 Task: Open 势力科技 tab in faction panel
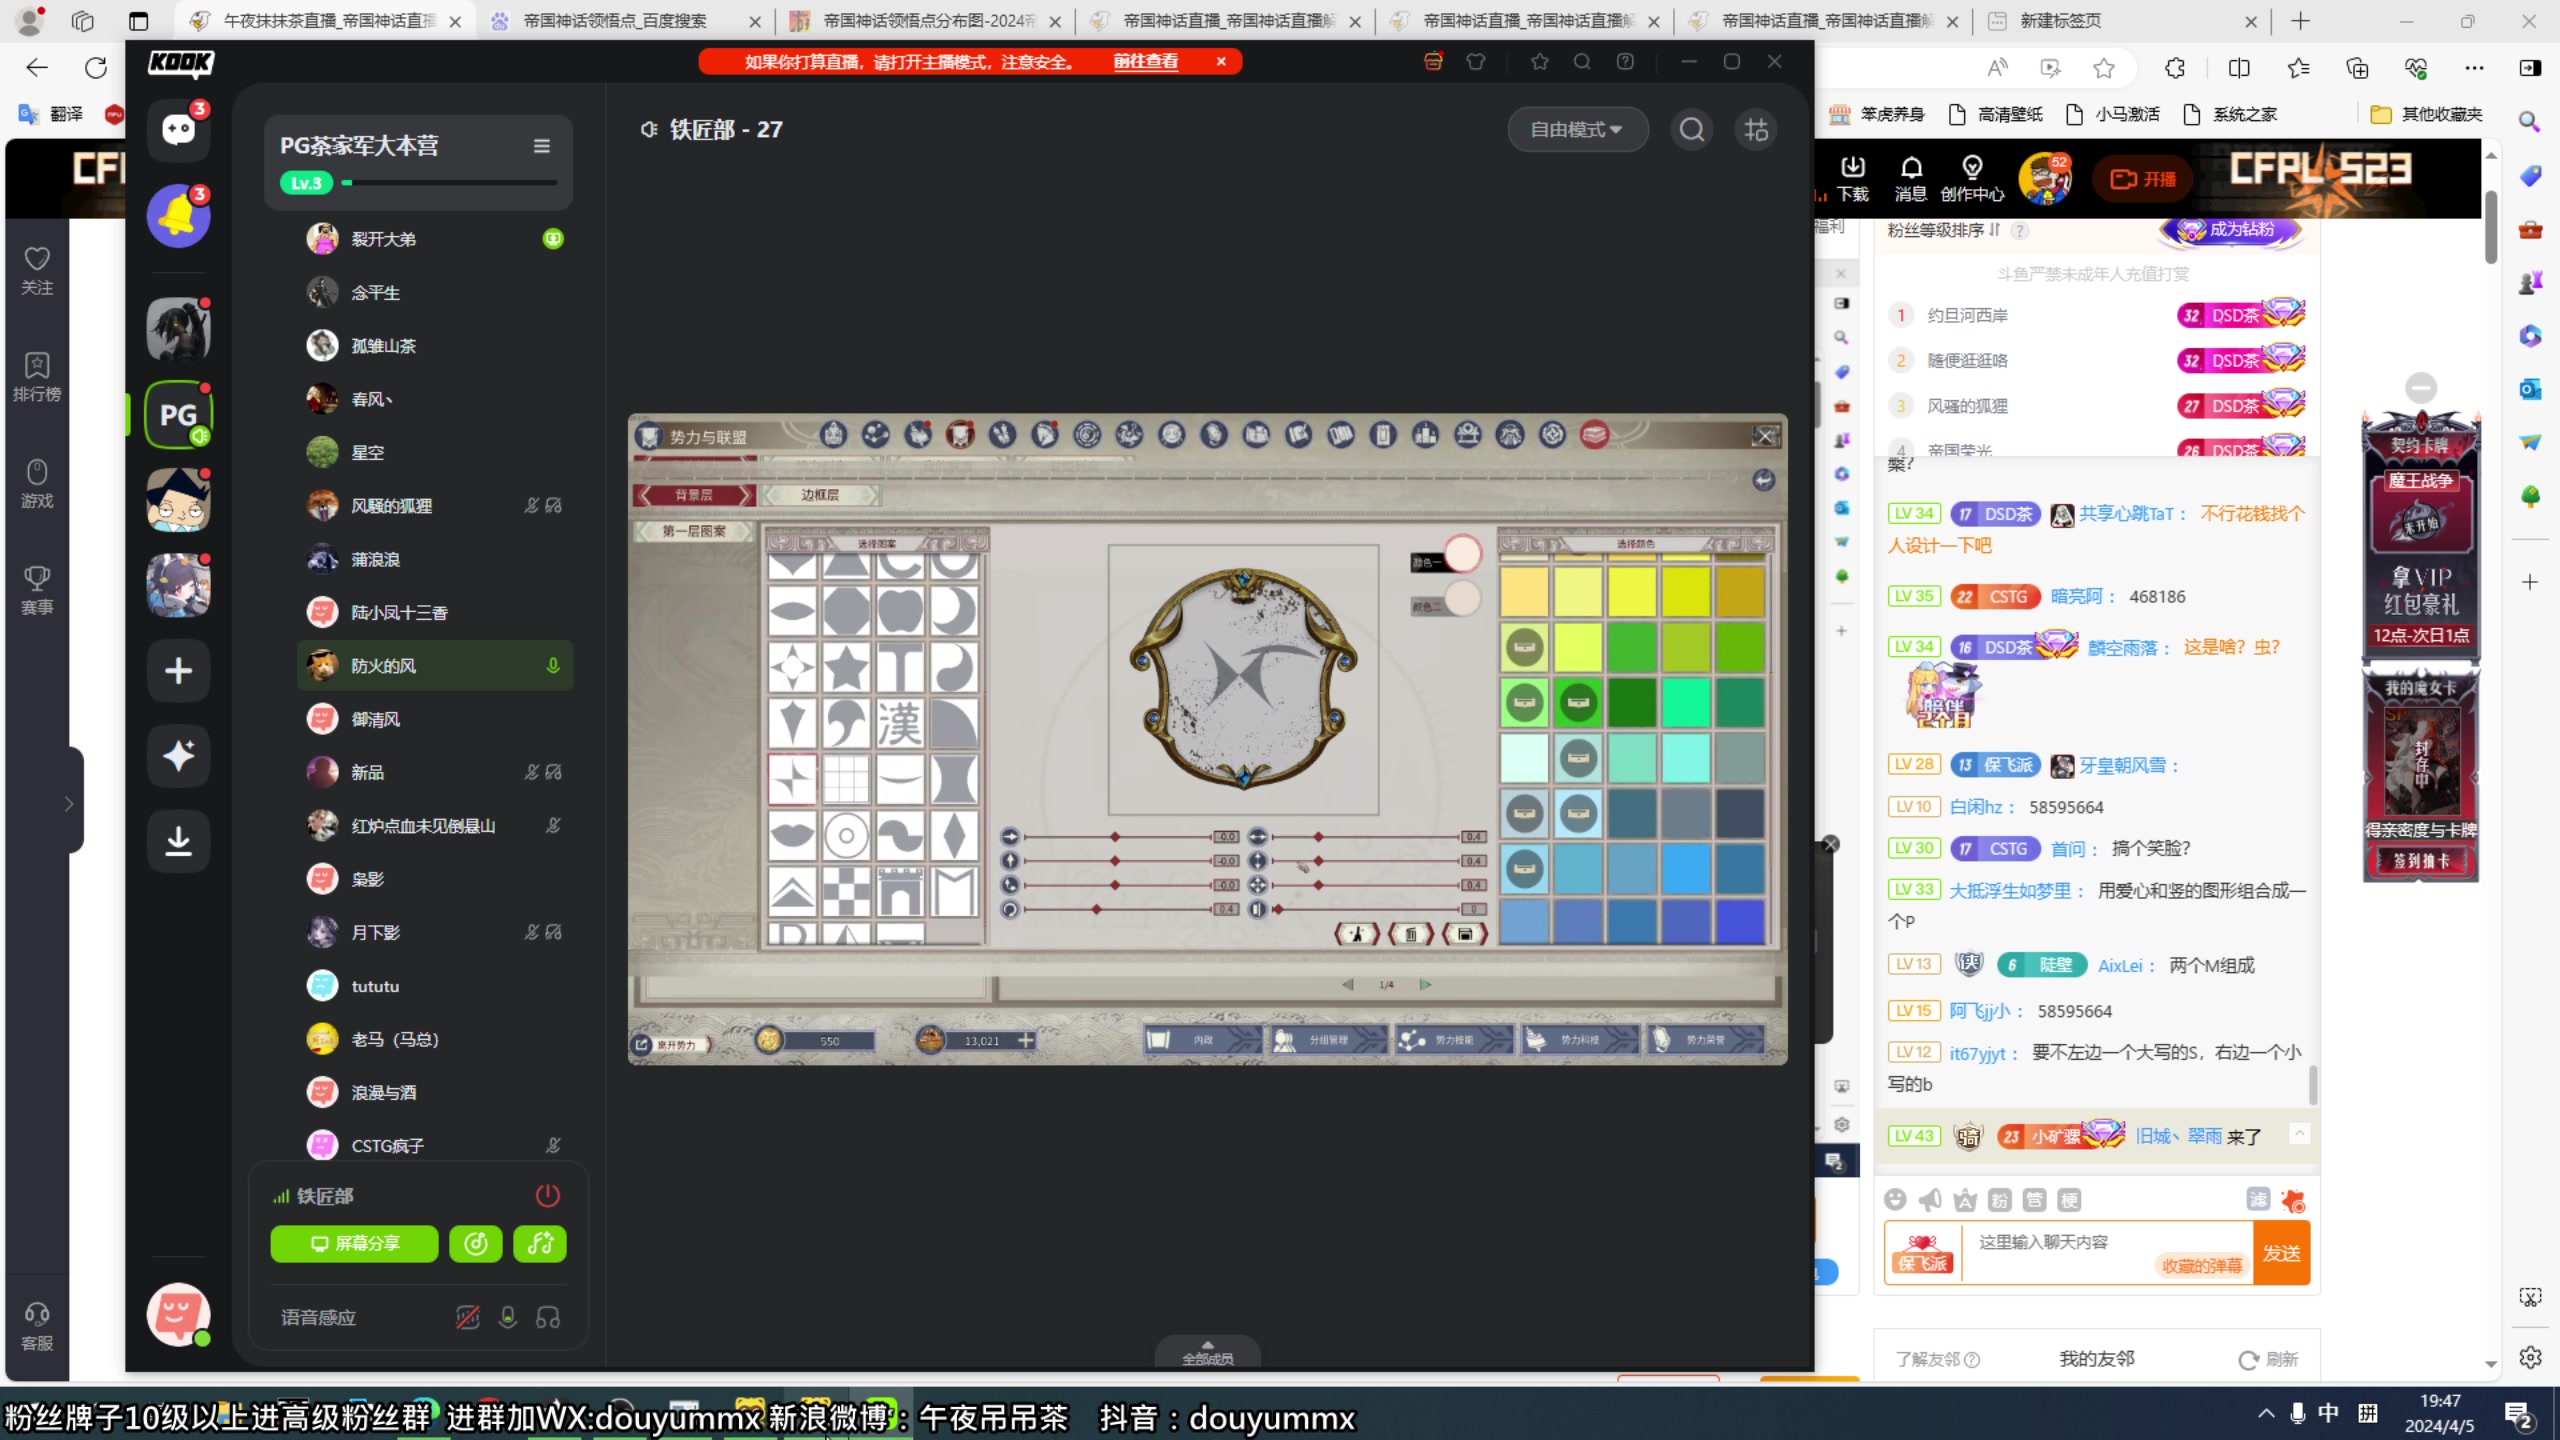(x=1579, y=1040)
